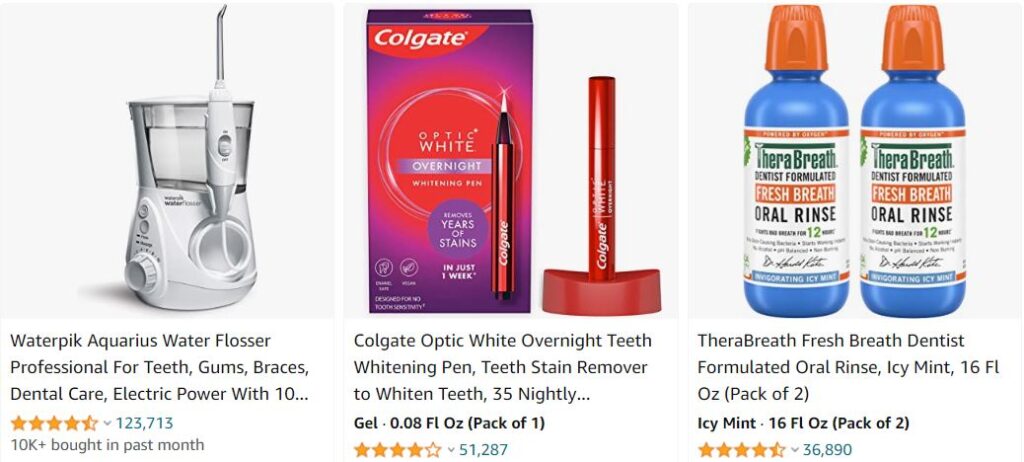View the 123,713 Waterpik reviews

(144, 423)
